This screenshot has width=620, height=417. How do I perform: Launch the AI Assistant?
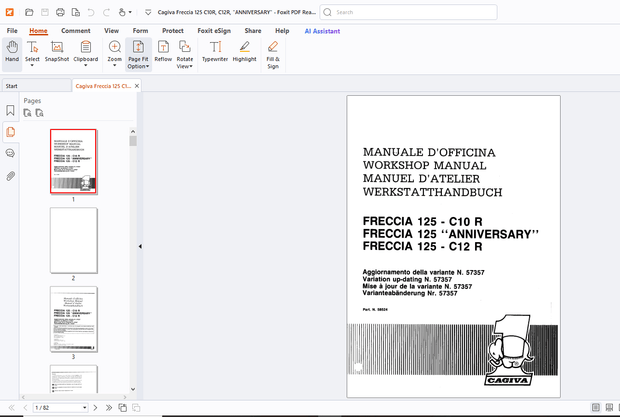[322, 31]
